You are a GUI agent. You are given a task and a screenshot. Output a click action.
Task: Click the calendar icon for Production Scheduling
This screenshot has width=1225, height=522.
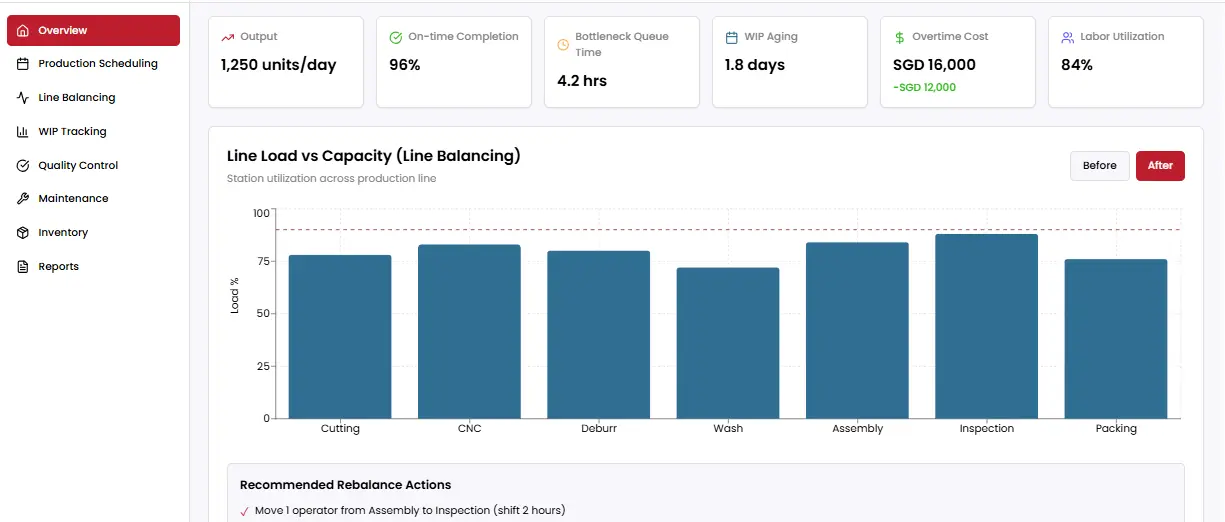[x=23, y=64]
